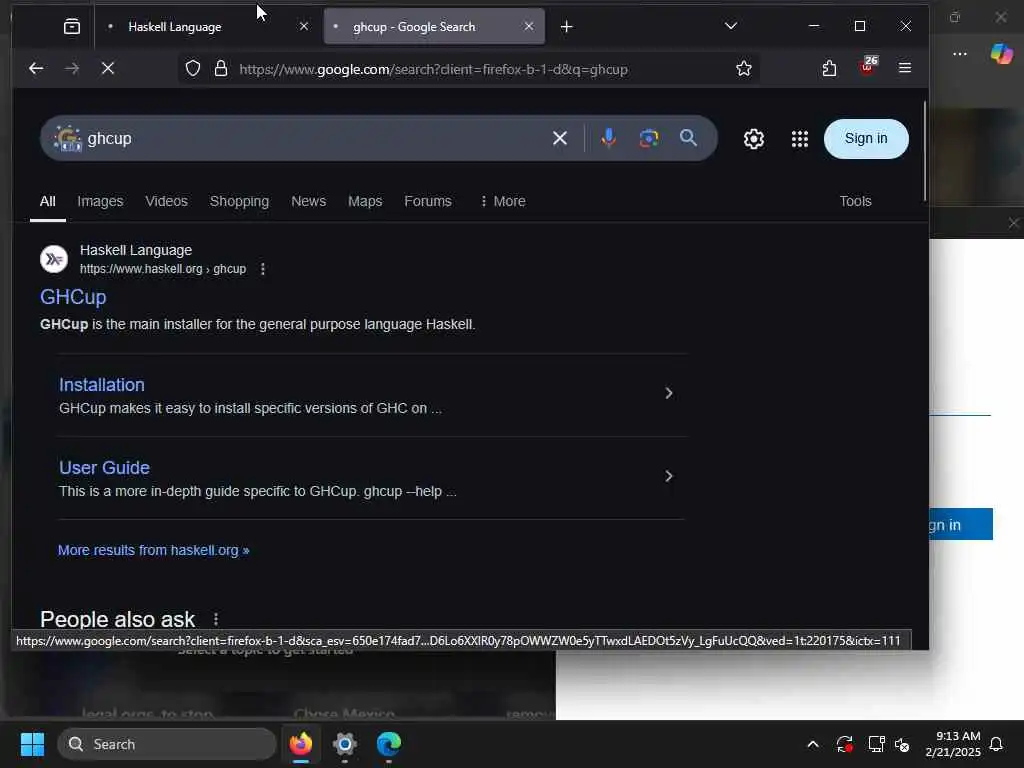Open options for the haskell.org result

[x=263, y=269]
